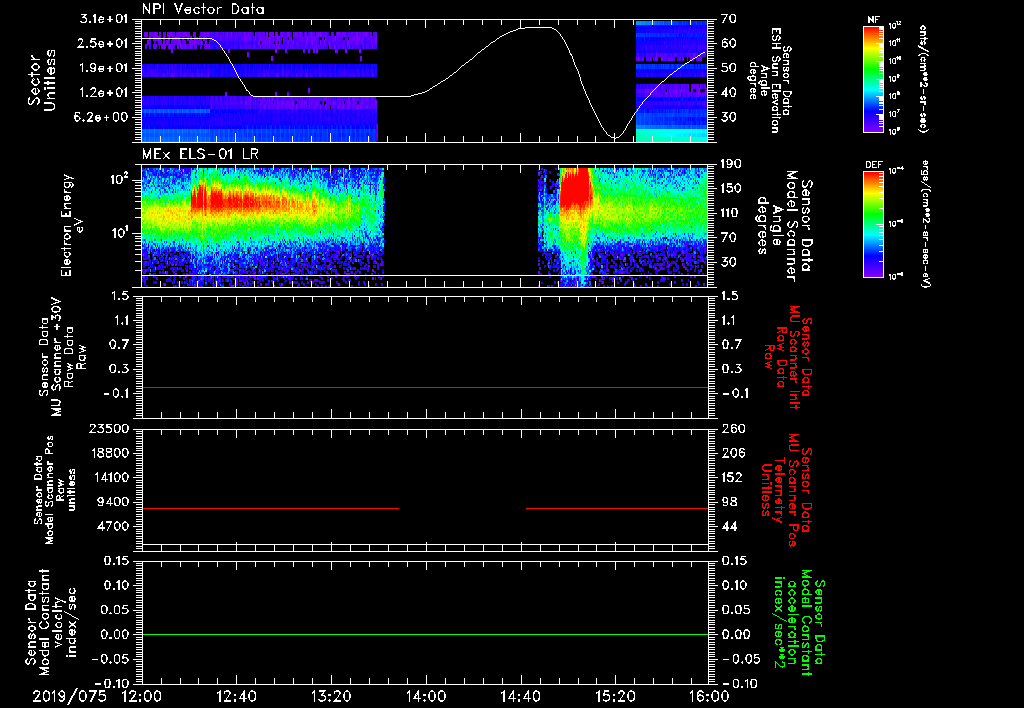Click the DEF color bar
Screen dimensions: 1024x708
874,224
